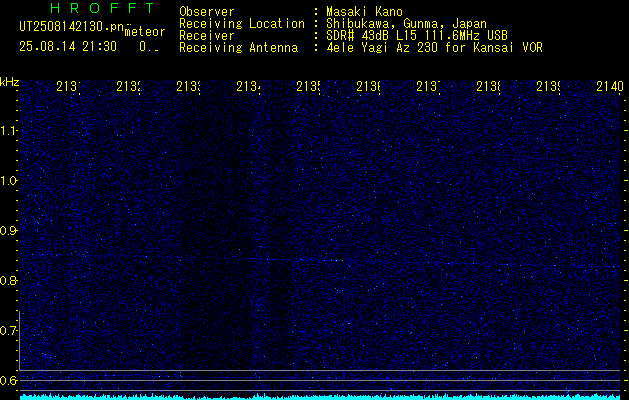Click the 0.7 frequency axis label
Image resolution: width=629 pixels, height=400 pixels.
9,330
